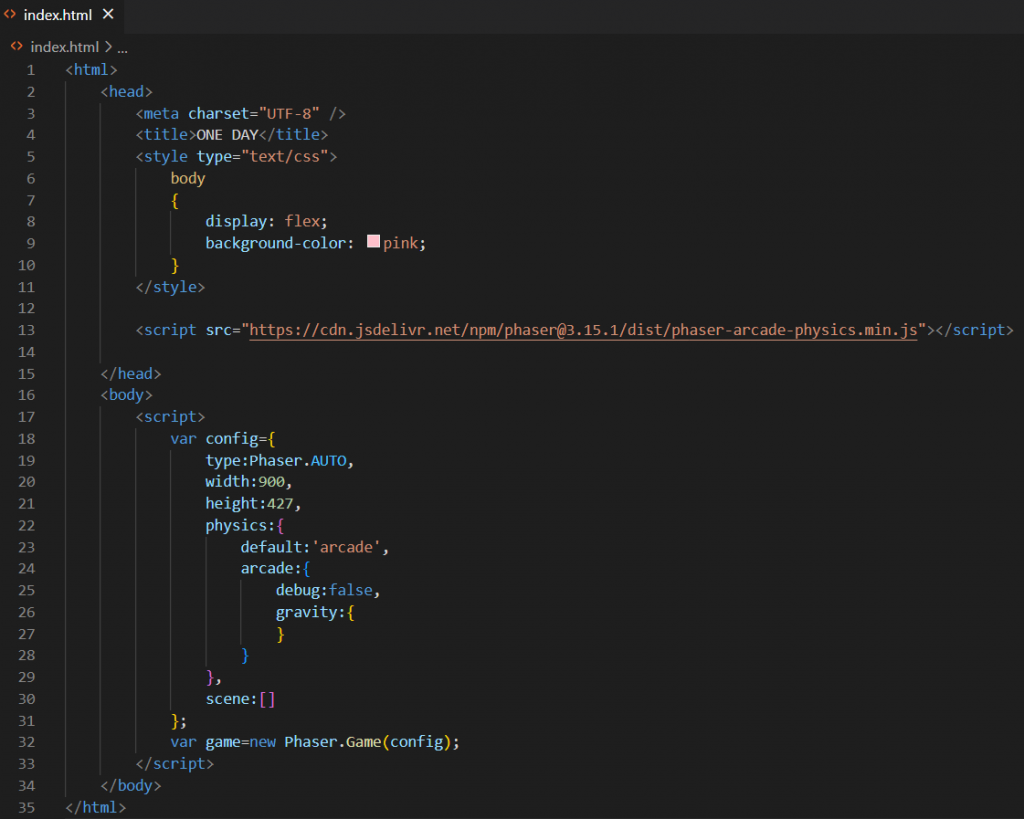Select the index.html editor tab
The image size is (1024, 819).
pos(61,14)
